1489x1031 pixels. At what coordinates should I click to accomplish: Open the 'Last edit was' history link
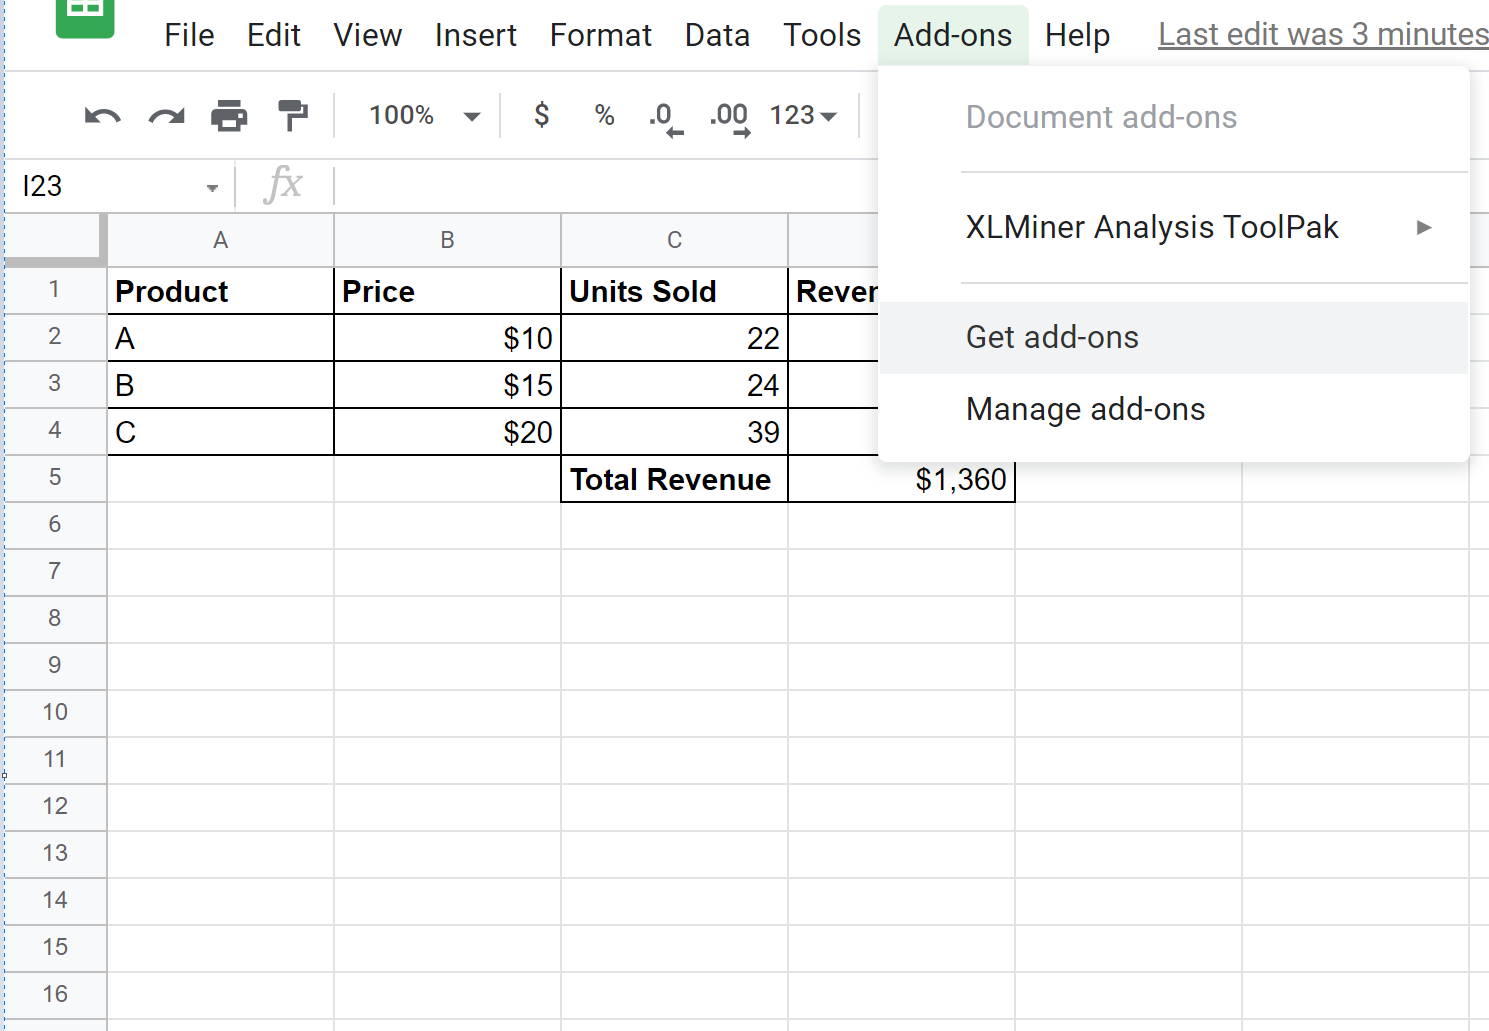click(1322, 35)
